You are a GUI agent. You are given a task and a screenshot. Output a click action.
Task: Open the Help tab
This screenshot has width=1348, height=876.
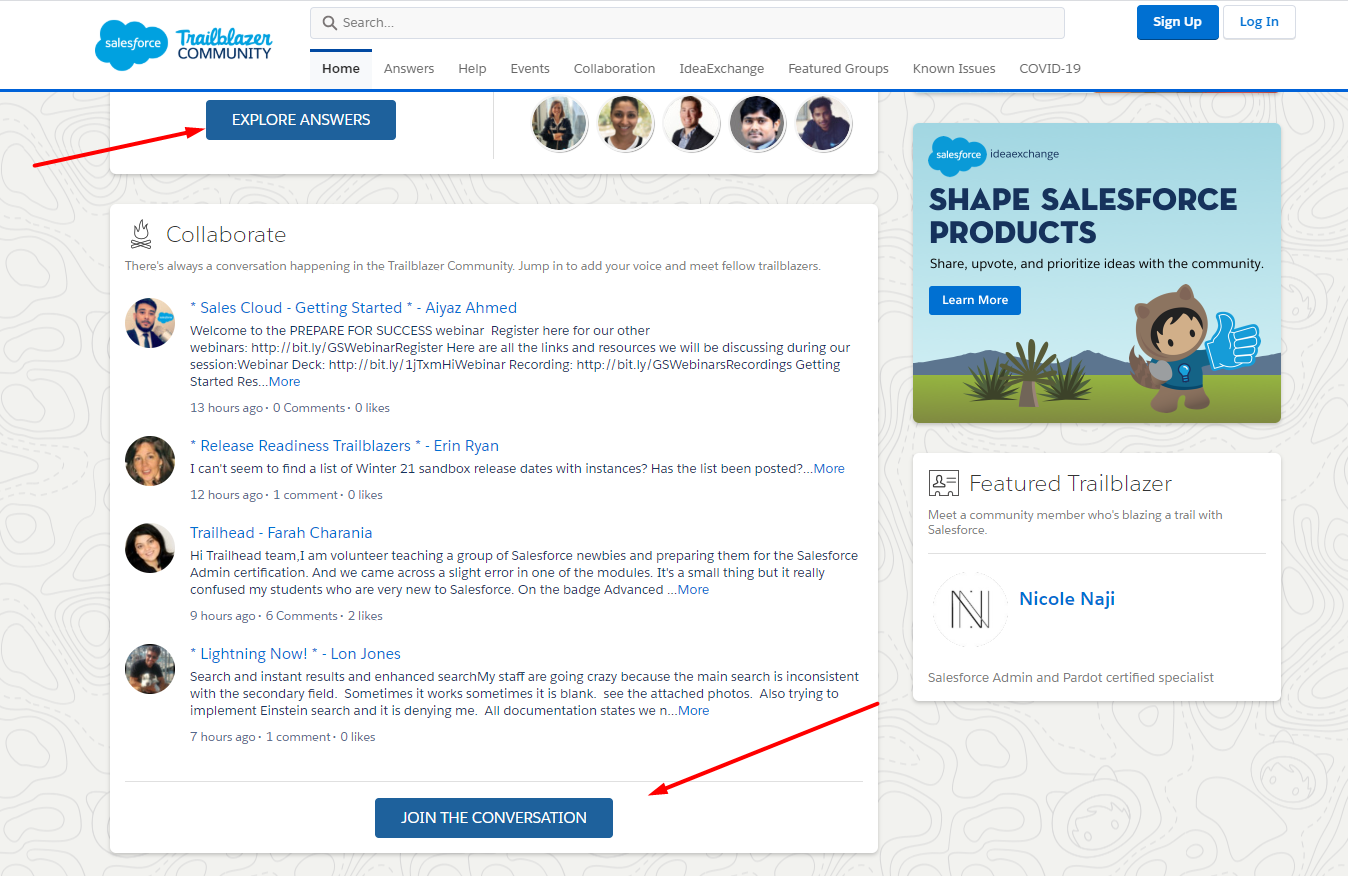tap(472, 68)
